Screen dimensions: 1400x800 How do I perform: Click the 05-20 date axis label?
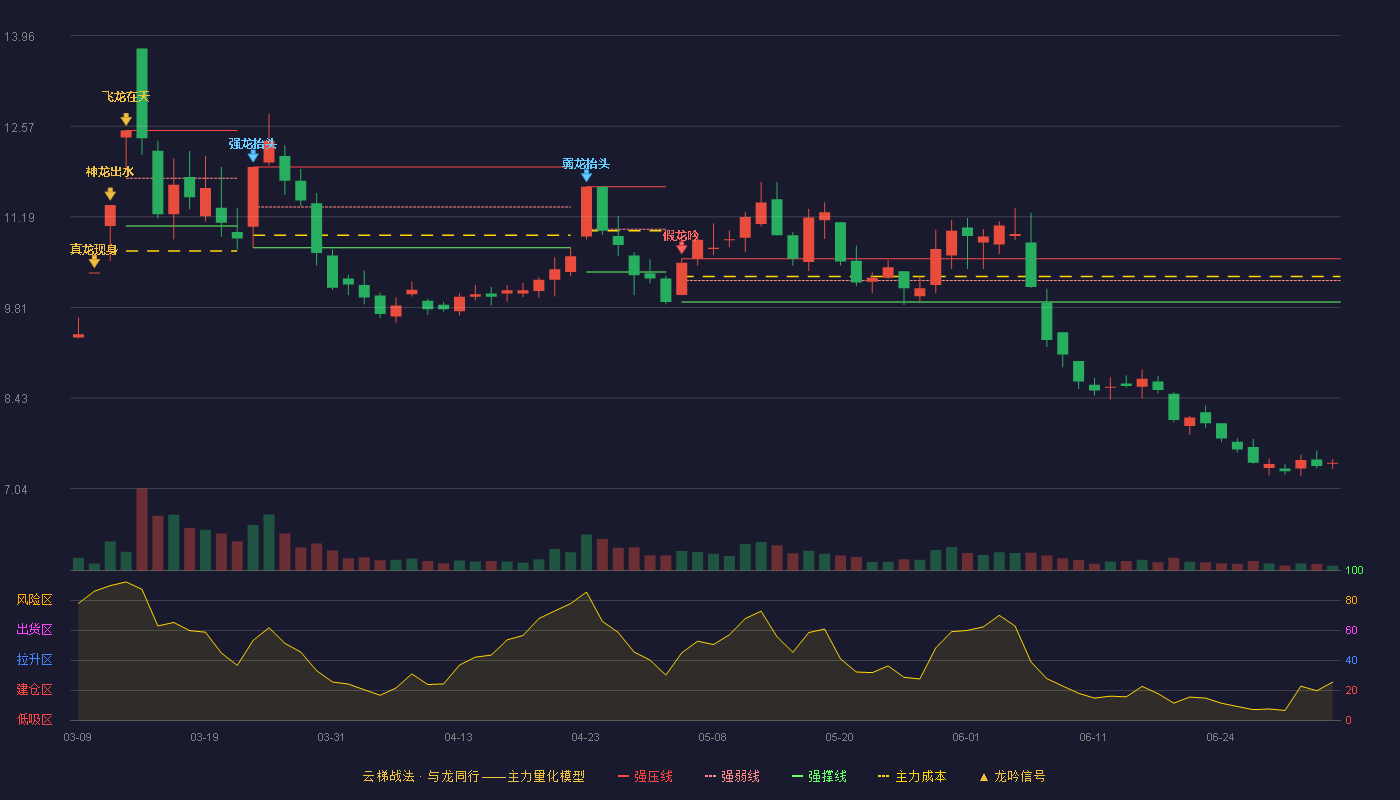point(839,737)
